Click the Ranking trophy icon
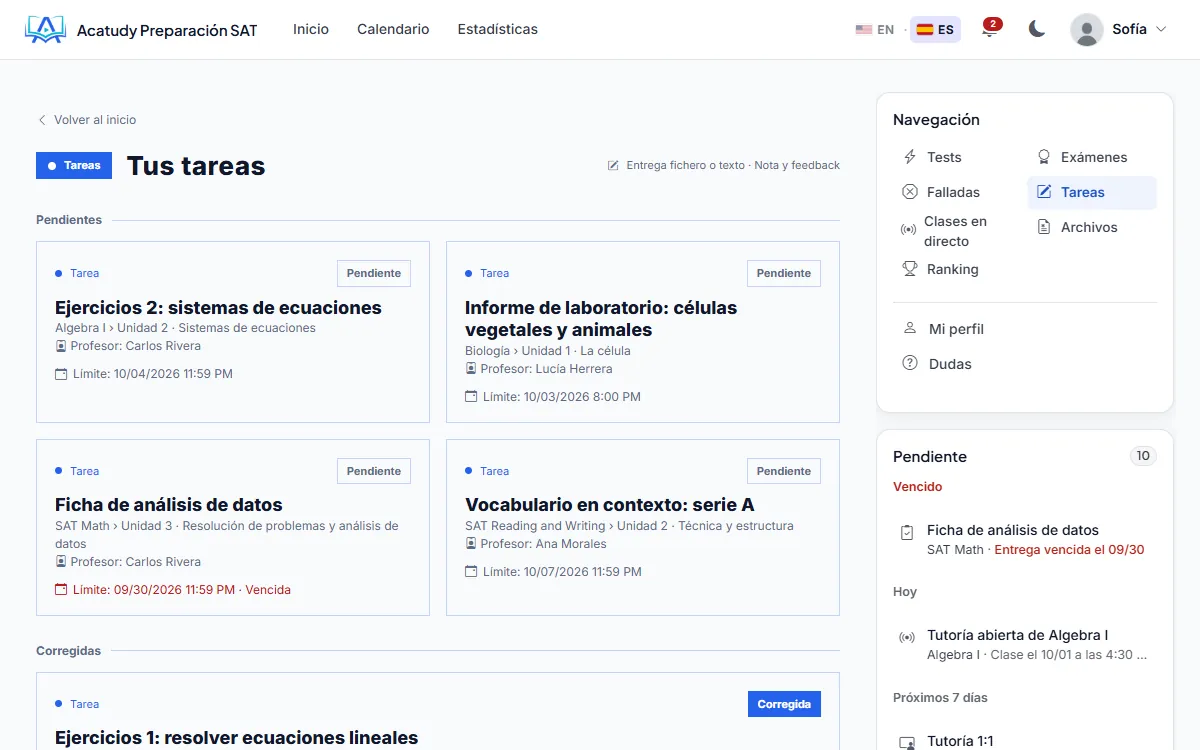 [910, 269]
